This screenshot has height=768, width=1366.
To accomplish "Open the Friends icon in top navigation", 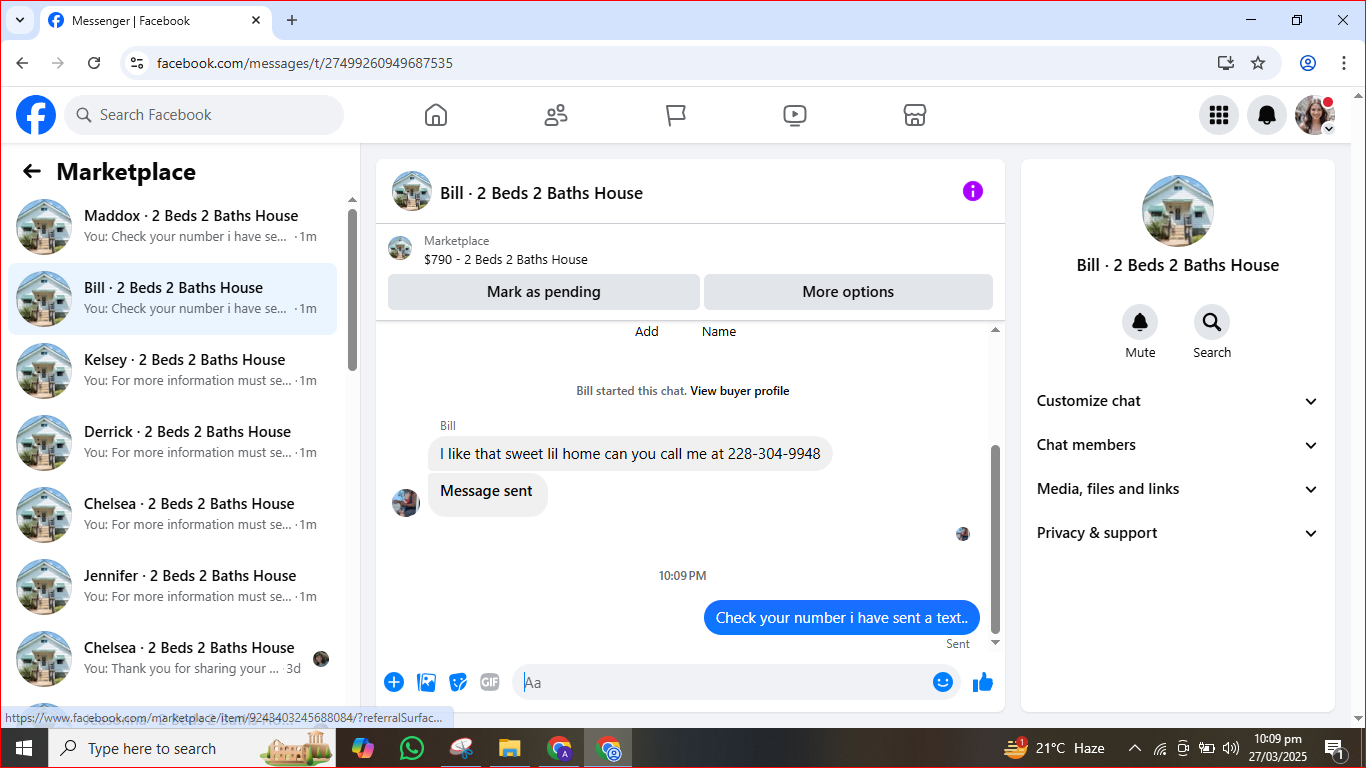I will coord(556,115).
